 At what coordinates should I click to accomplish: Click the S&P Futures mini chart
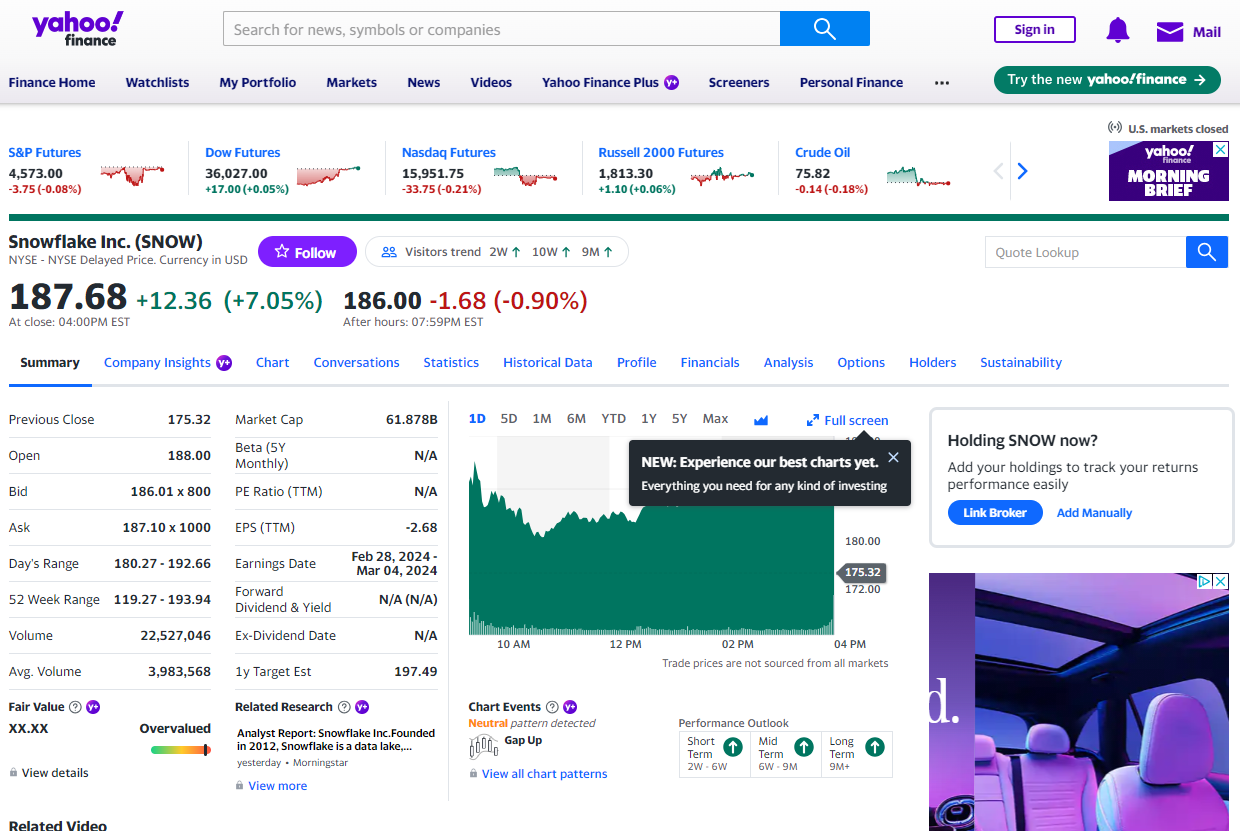coord(132,175)
